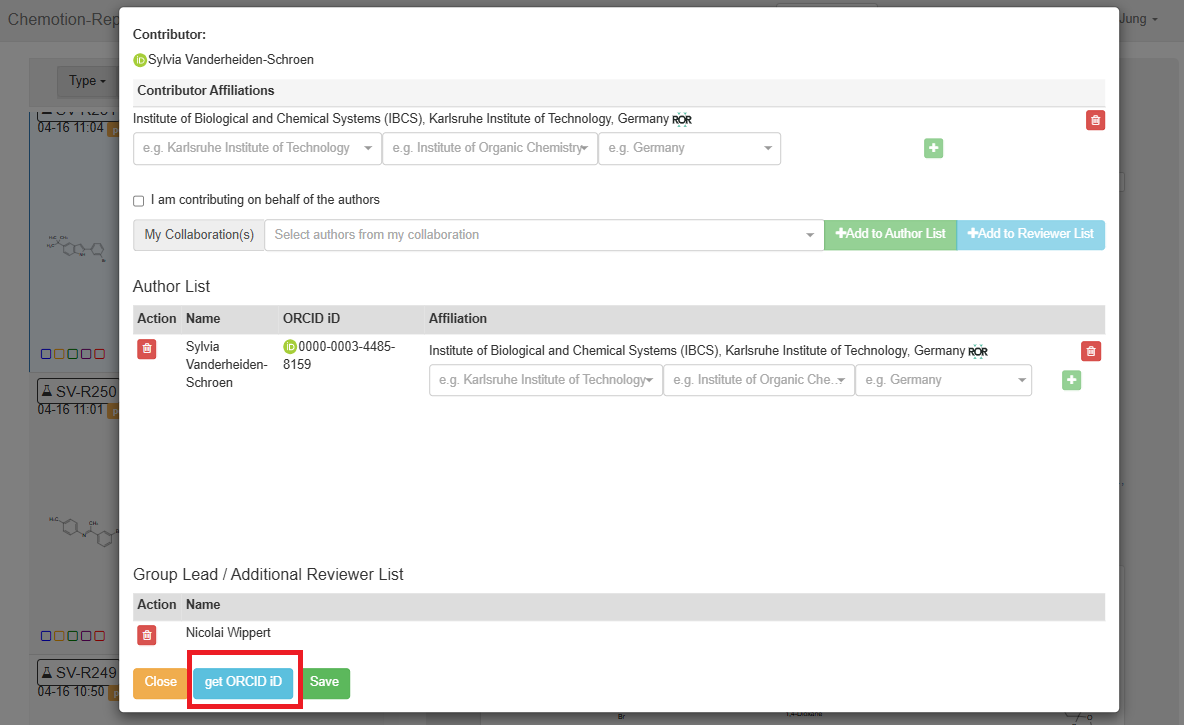The height and width of the screenshot is (725, 1184).
Task: Check 'I am contributing on behalf of authors'
Action: point(139,201)
